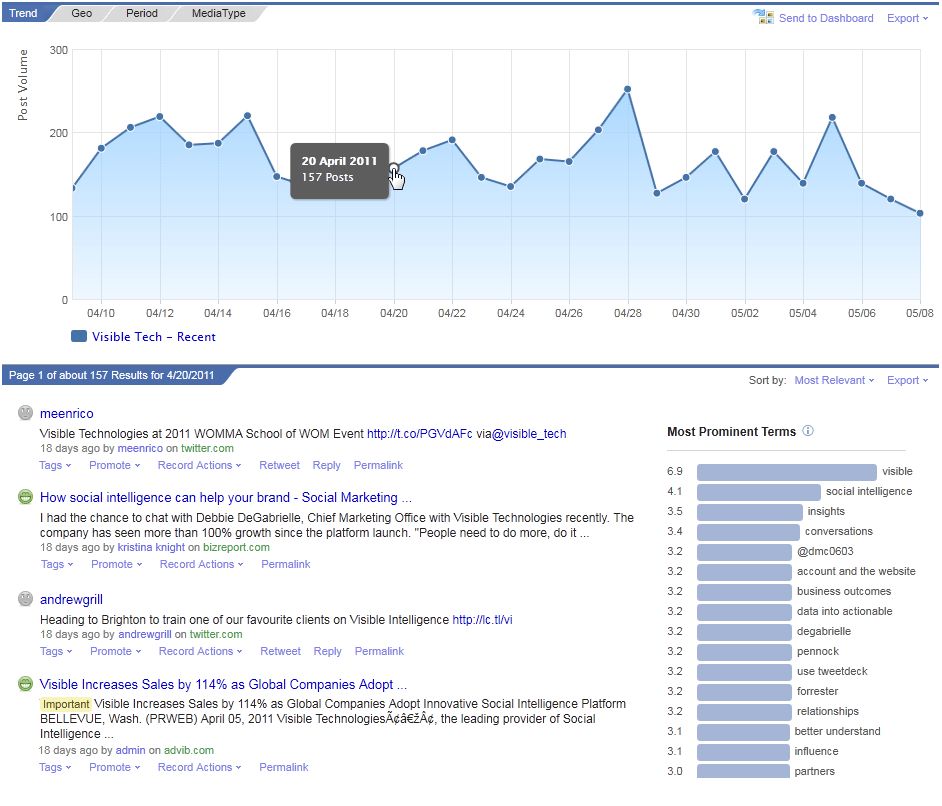Click the neutral smiley icon next to meenrico

tap(23, 413)
